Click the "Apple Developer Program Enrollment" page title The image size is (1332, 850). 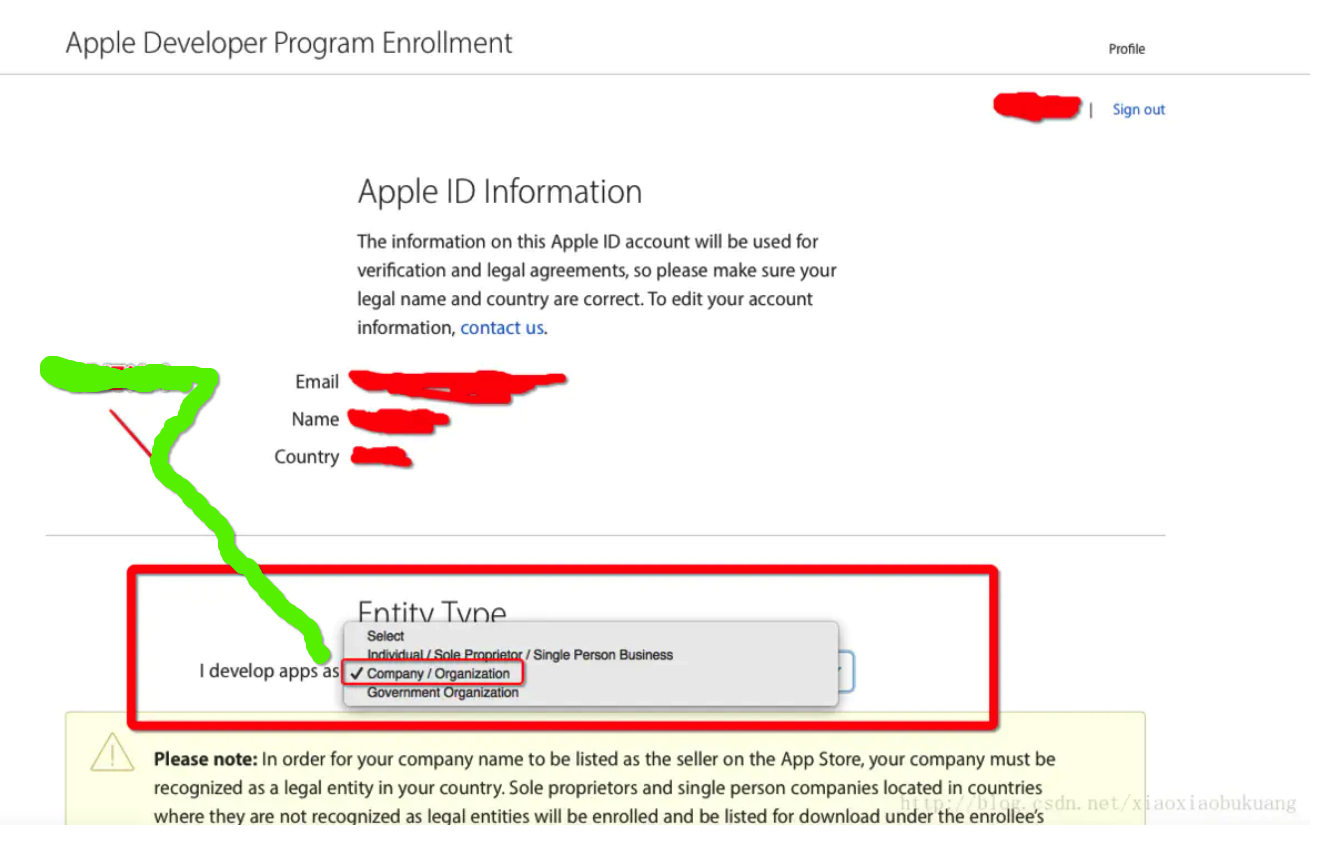(289, 44)
